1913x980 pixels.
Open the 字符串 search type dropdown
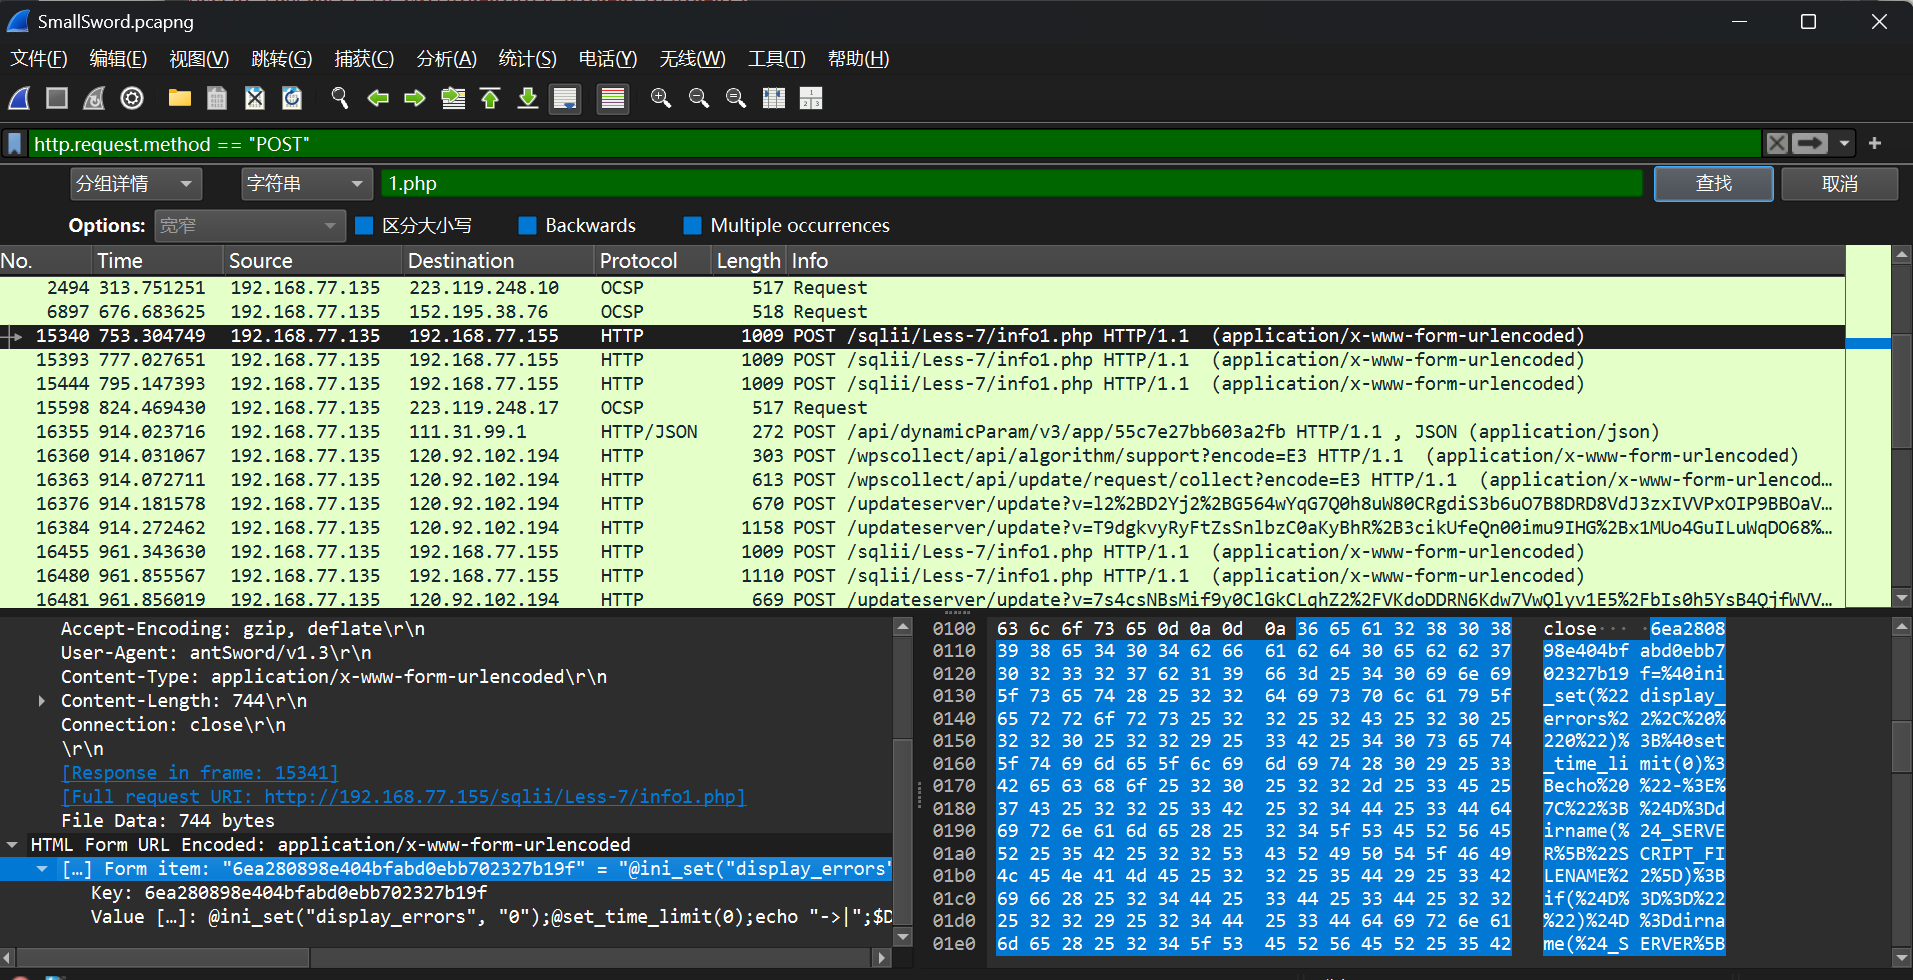click(x=306, y=184)
